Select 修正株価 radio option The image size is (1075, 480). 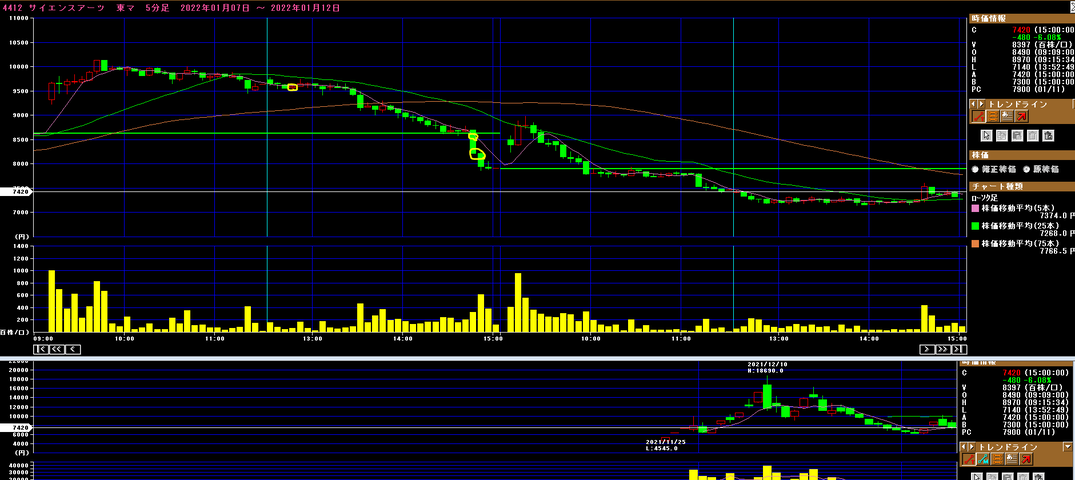[x=975, y=169]
